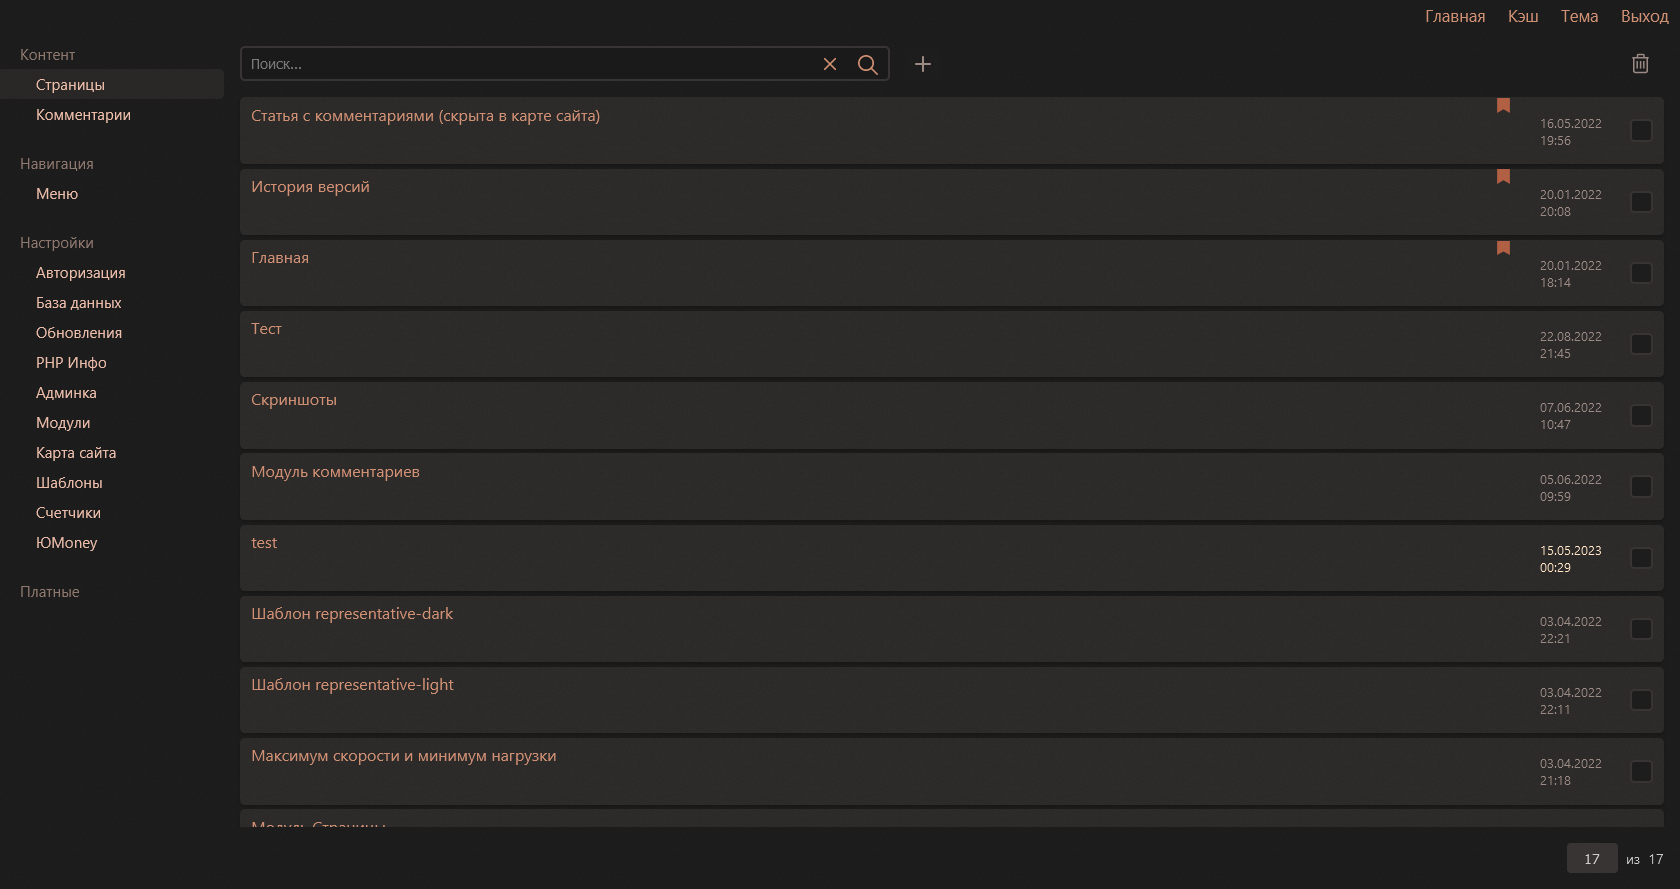This screenshot has width=1680, height=889.
Task: Open page Статья с комментариями
Action: [x=426, y=116]
